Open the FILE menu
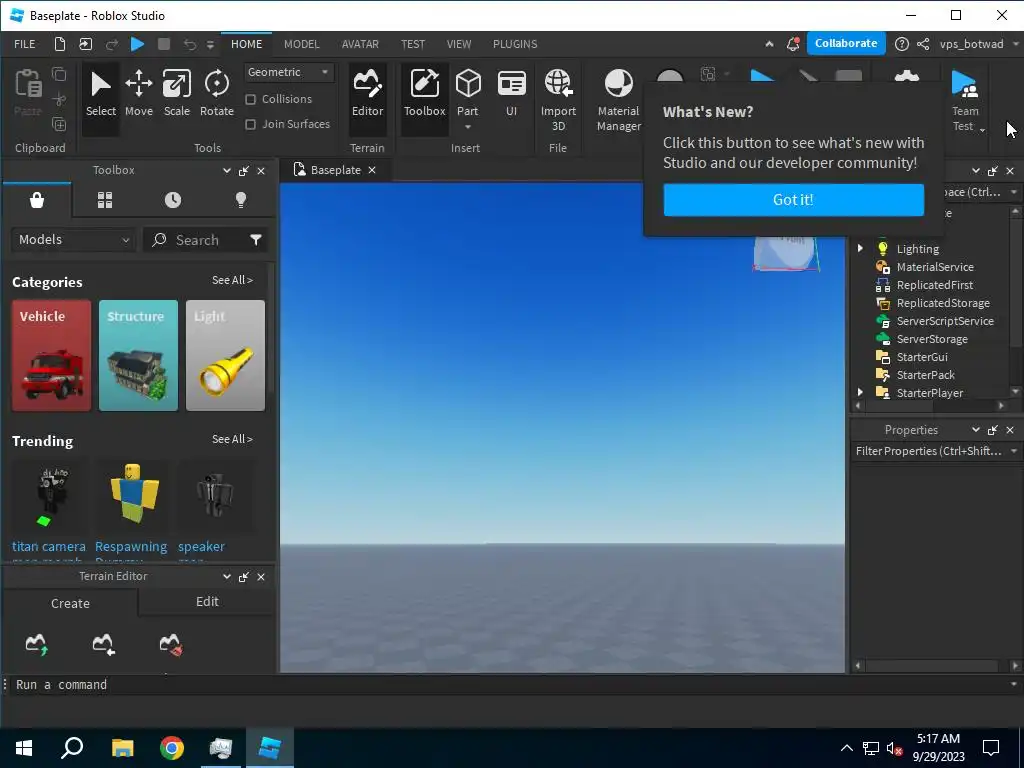 pos(25,44)
